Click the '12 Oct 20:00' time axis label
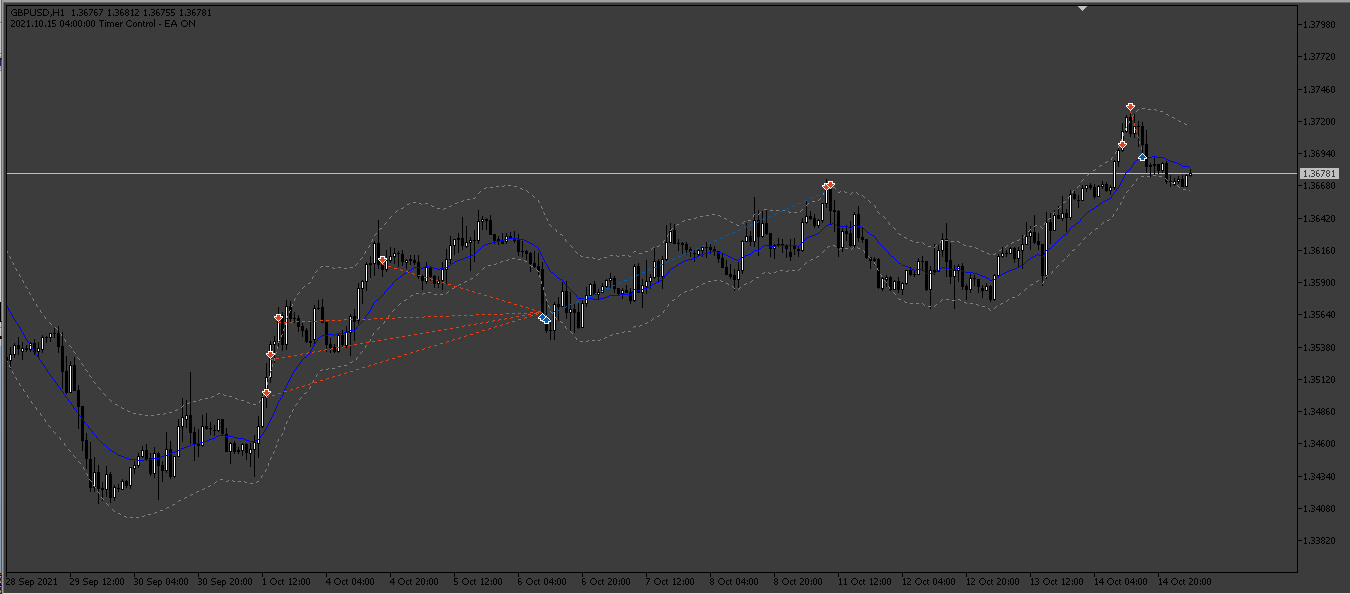The height and width of the screenshot is (594, 1350). tap(993, 581)
